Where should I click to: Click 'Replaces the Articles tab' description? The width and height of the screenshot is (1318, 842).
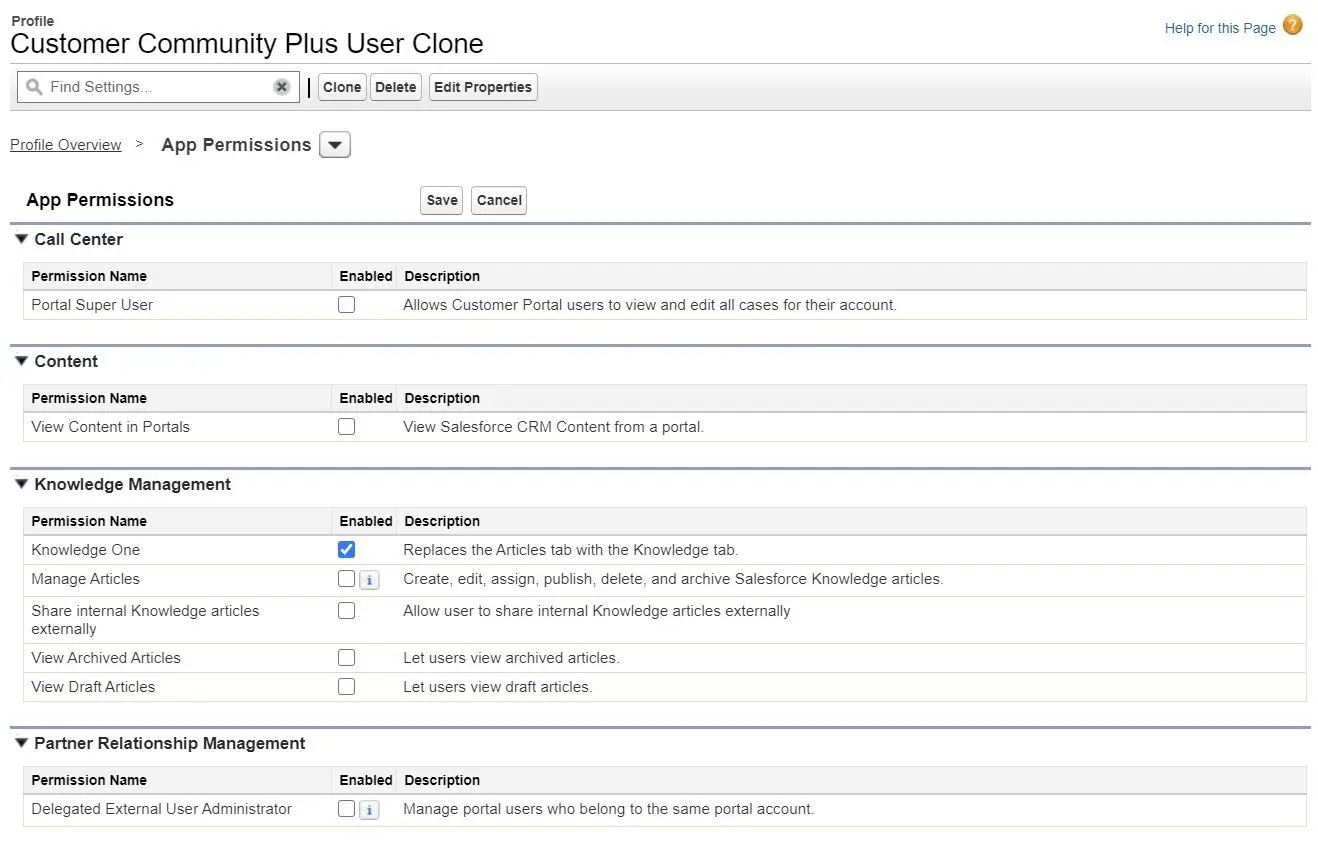click(570, 550)
